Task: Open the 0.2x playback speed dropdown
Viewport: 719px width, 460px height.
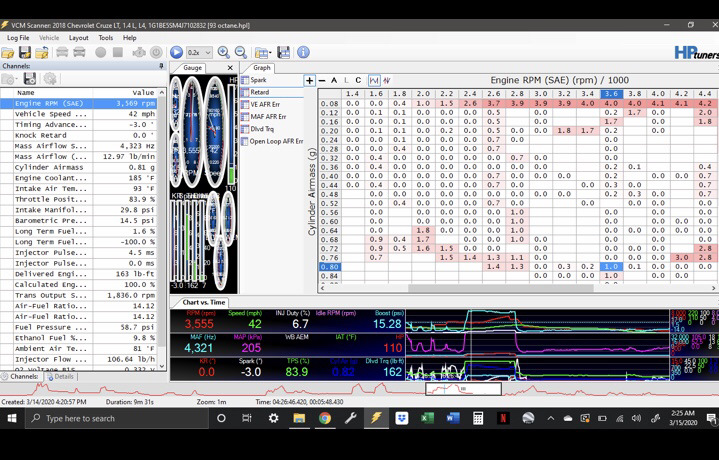Action: click(x=199, y=53)
